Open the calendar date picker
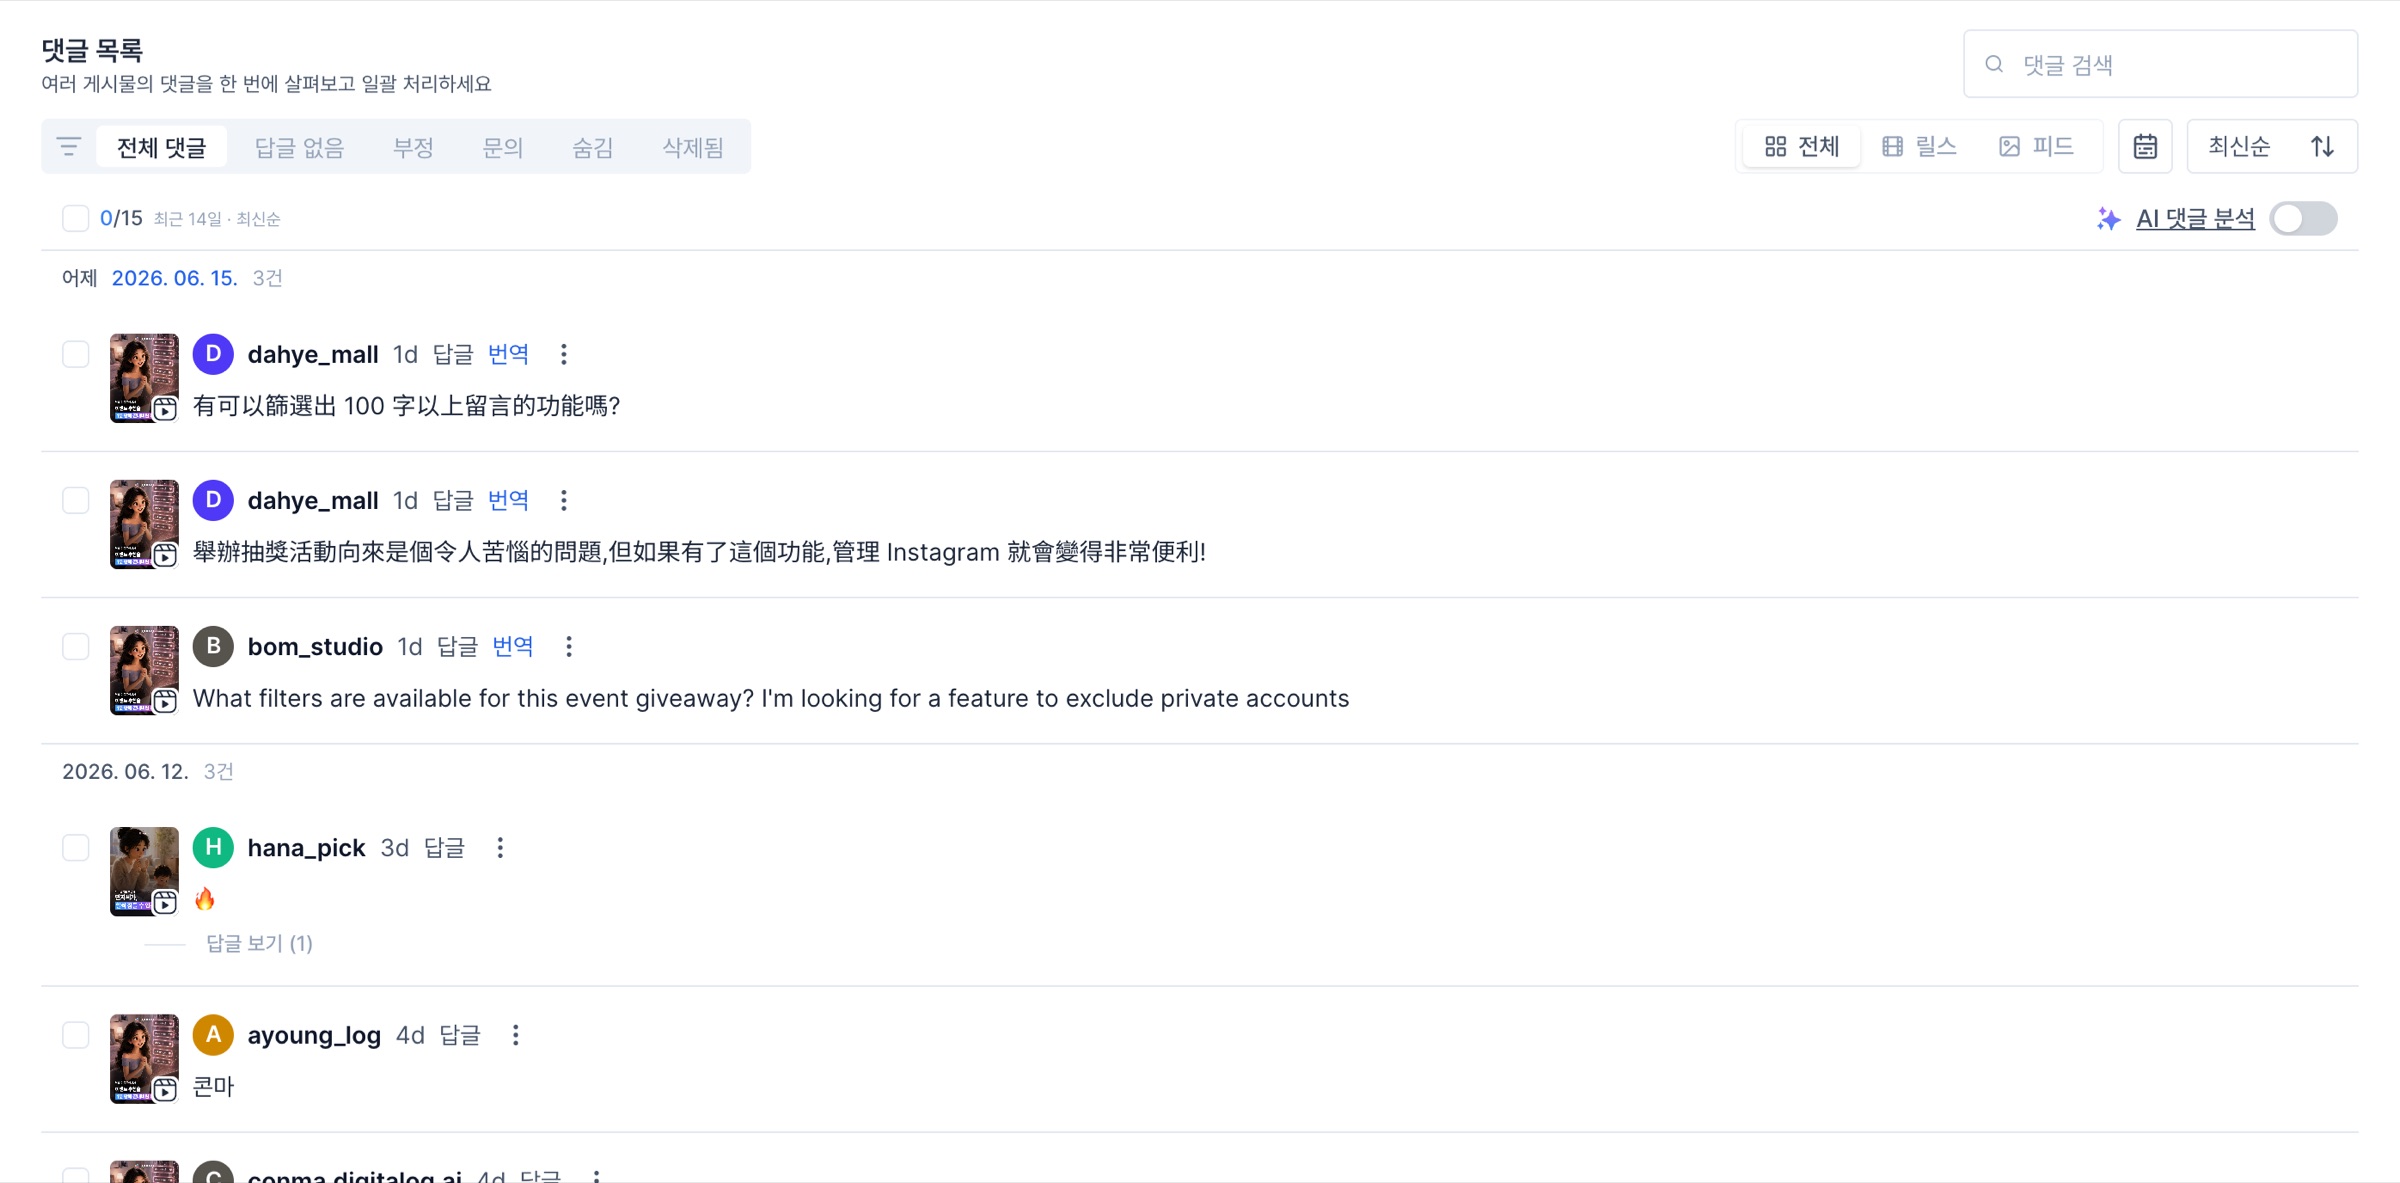The height and width of the screenshot is (1183, 2400). pyautogui.click(x=2145, y=147)
